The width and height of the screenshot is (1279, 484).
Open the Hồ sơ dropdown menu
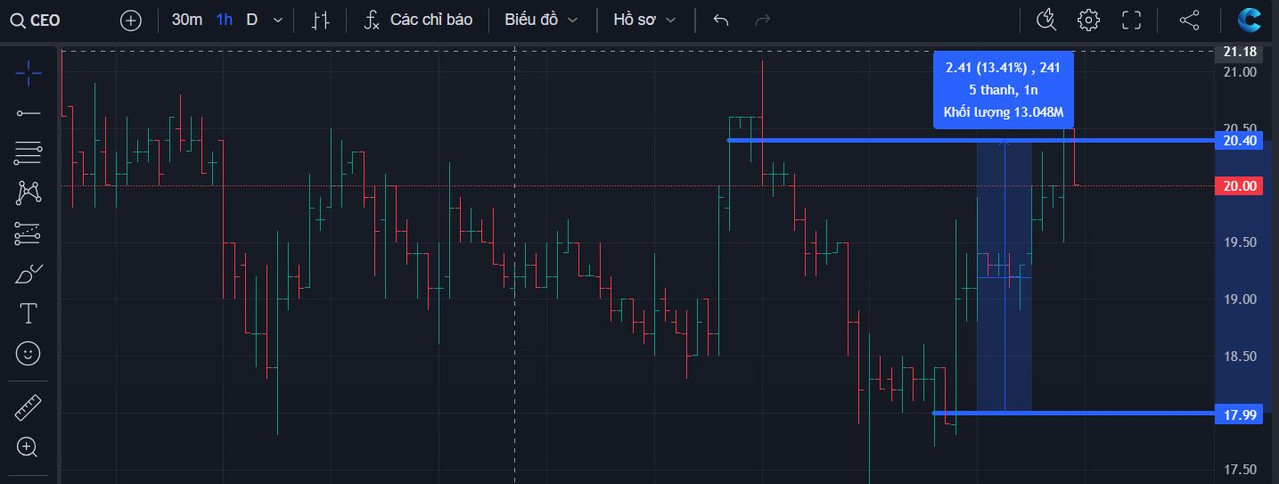[644, 20]
